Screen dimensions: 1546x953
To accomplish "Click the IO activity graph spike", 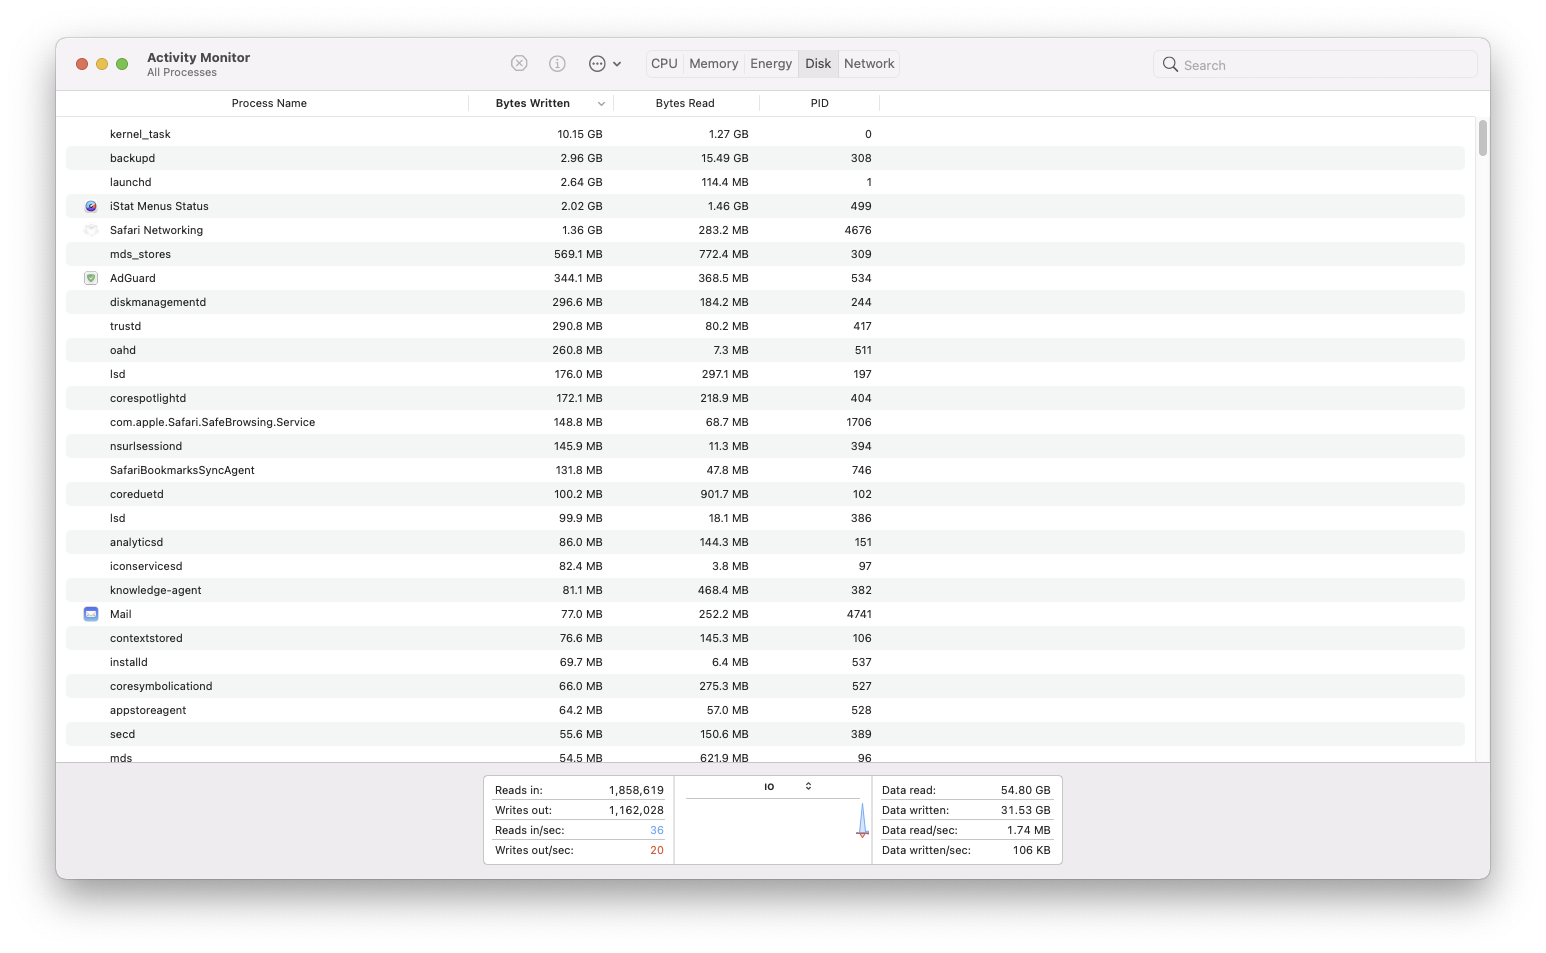I will tap(862, 820).
